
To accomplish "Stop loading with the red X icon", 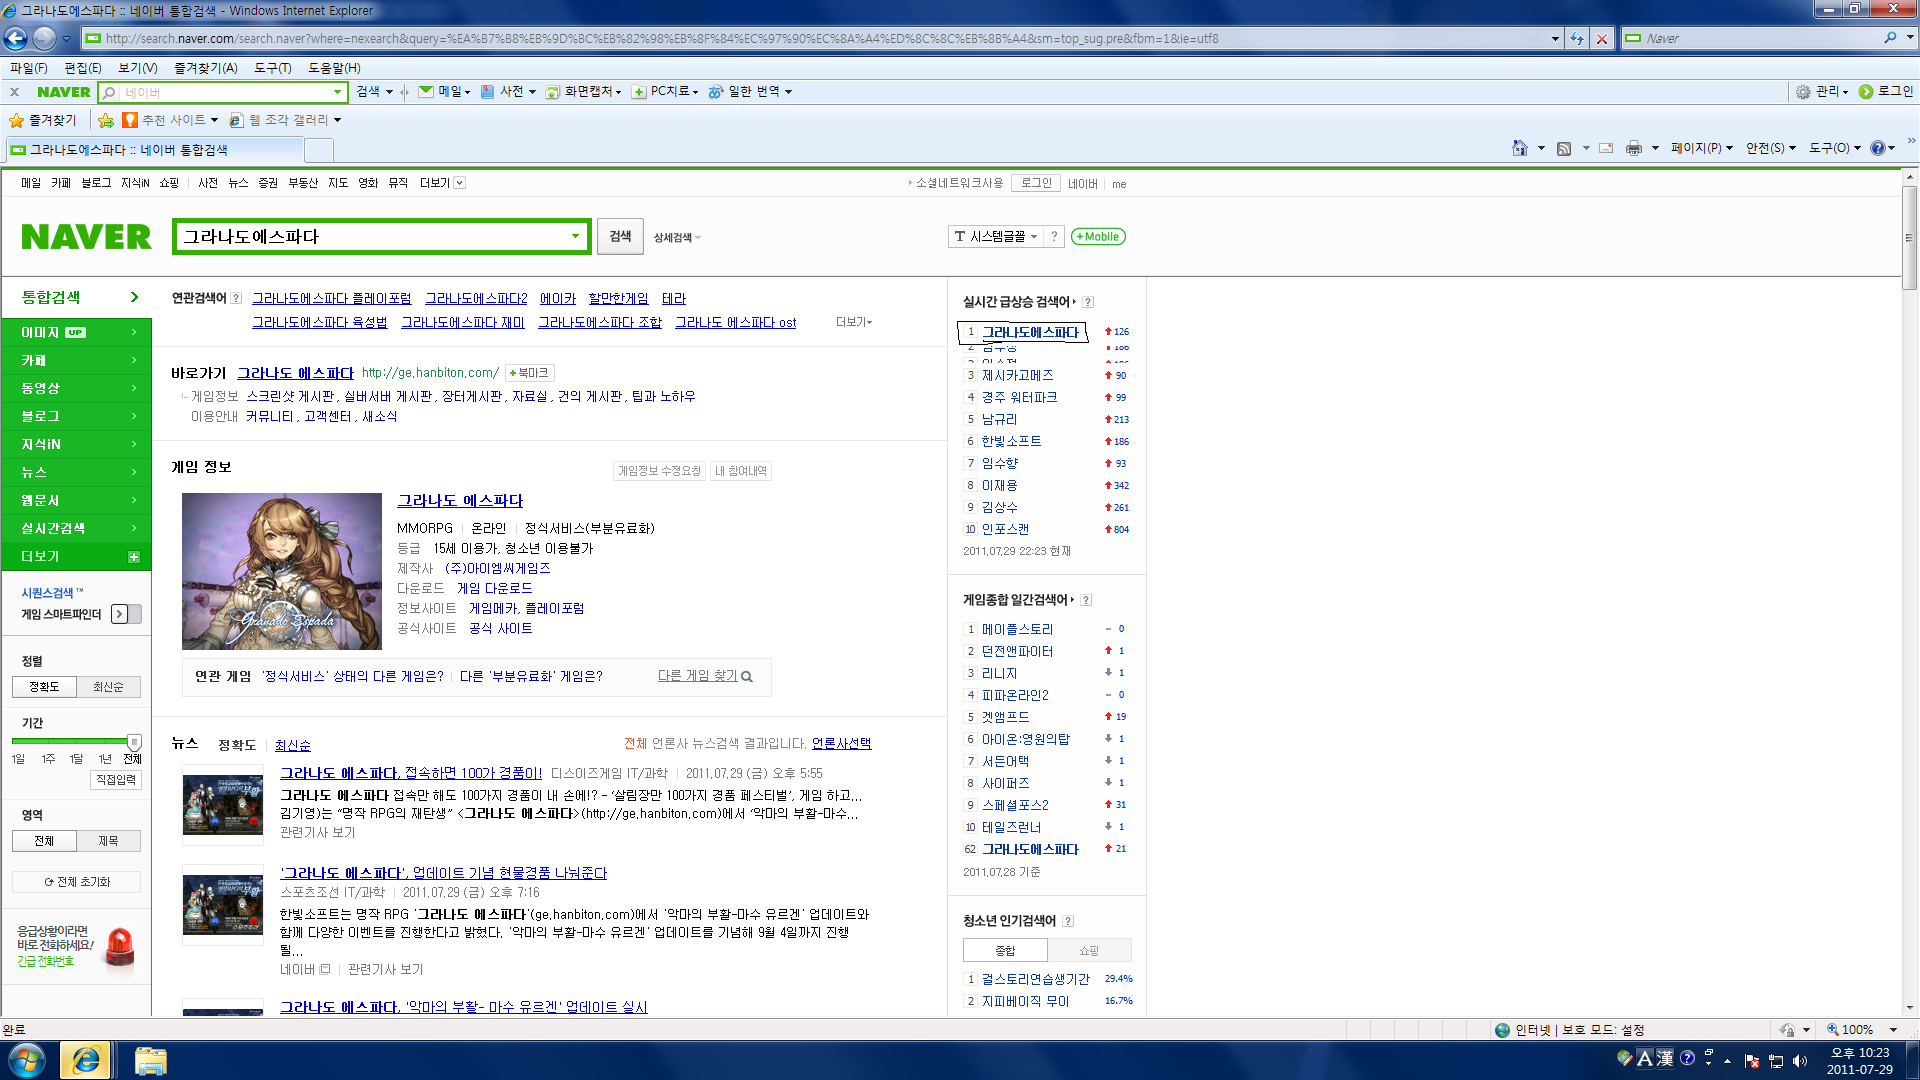I will [1602, 38].
